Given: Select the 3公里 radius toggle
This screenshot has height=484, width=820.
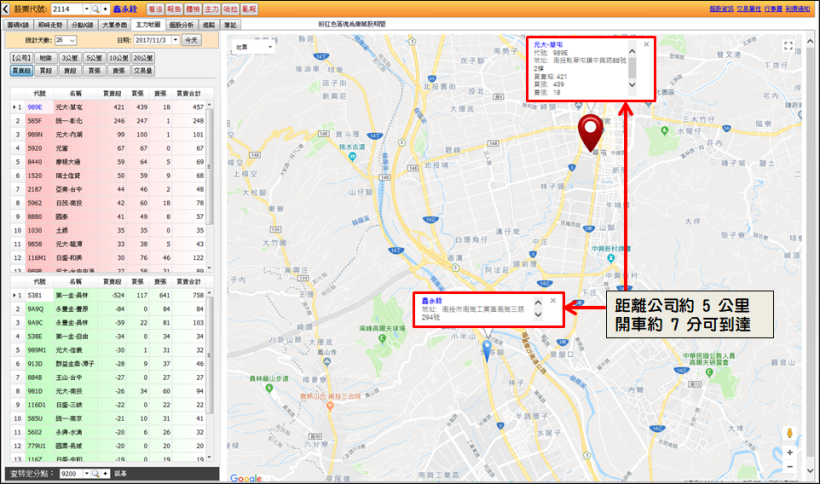Looking at the screenshot, I should (70, 58).
